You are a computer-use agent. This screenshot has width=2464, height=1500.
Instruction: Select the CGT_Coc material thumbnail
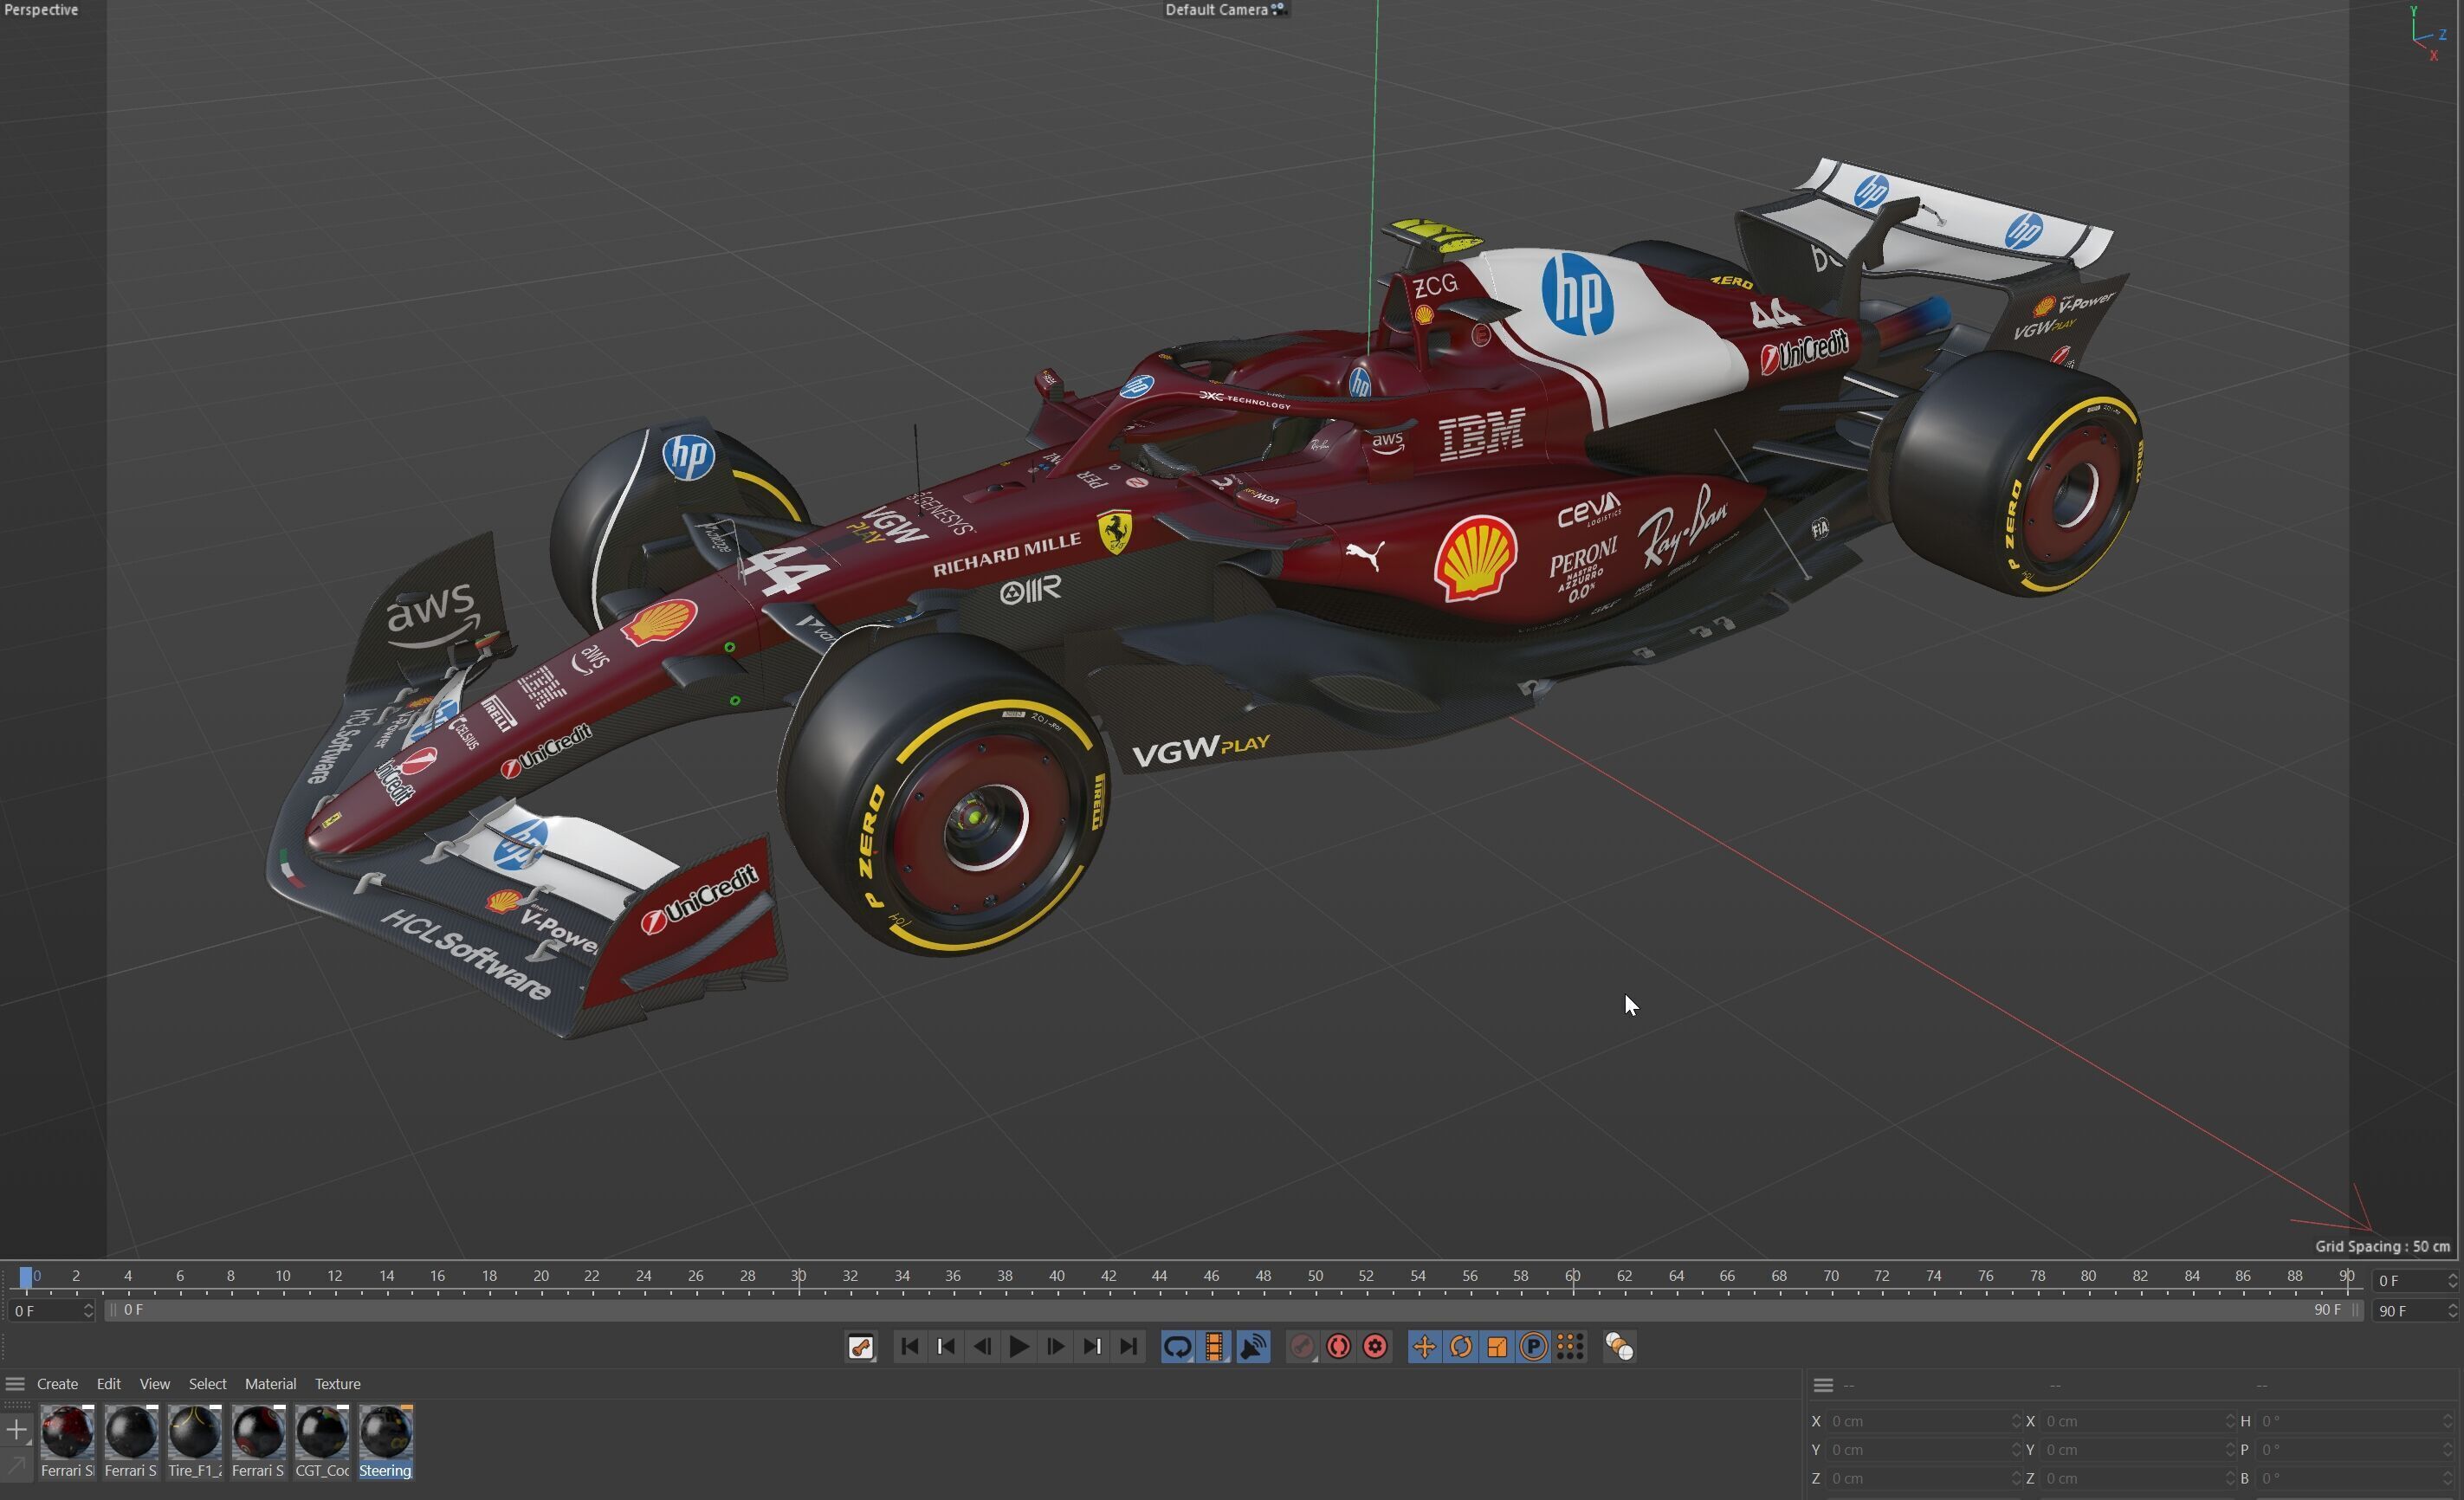322,1432
